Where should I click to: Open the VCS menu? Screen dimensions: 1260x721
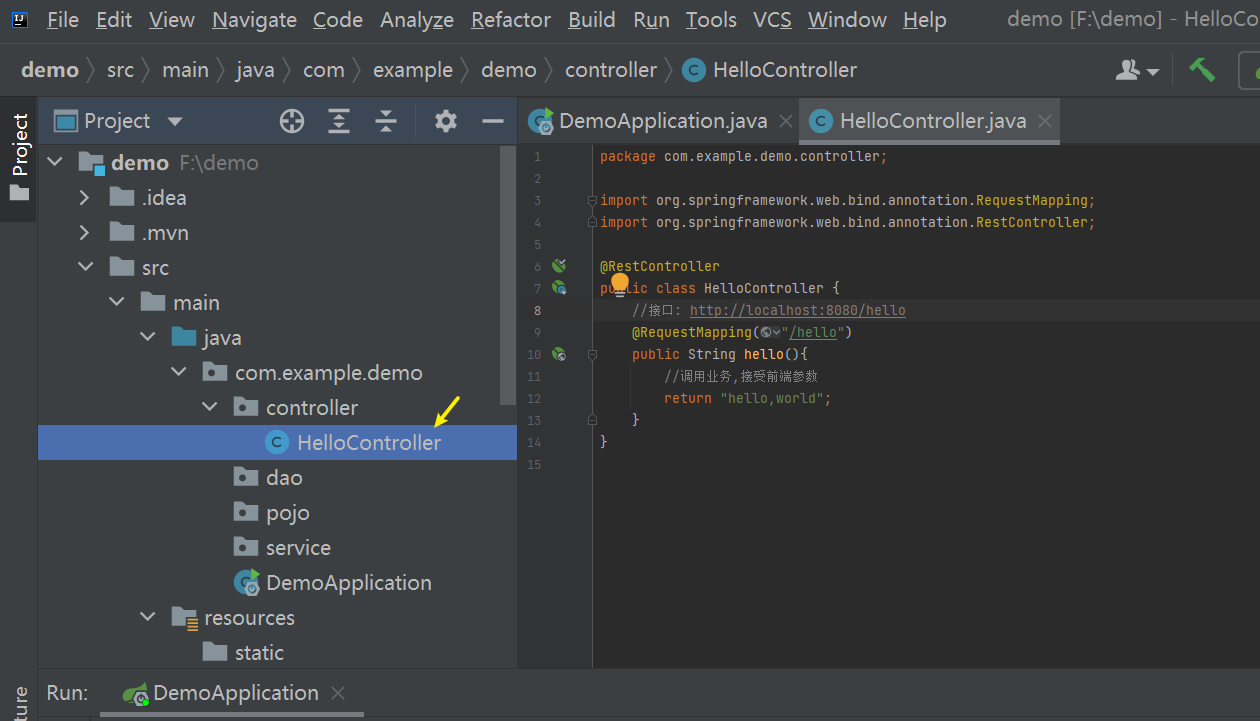(772, 20)
